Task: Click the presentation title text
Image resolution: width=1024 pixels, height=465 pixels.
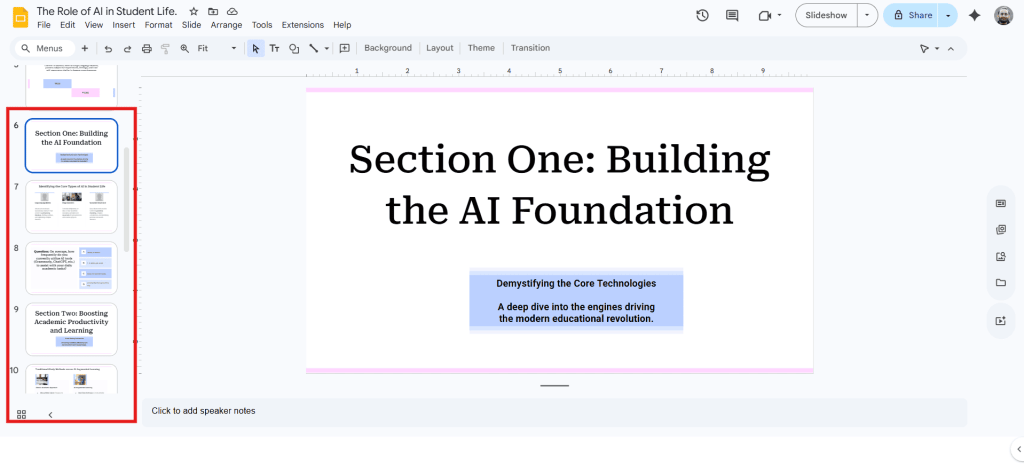Action: (x=107, y=11)
